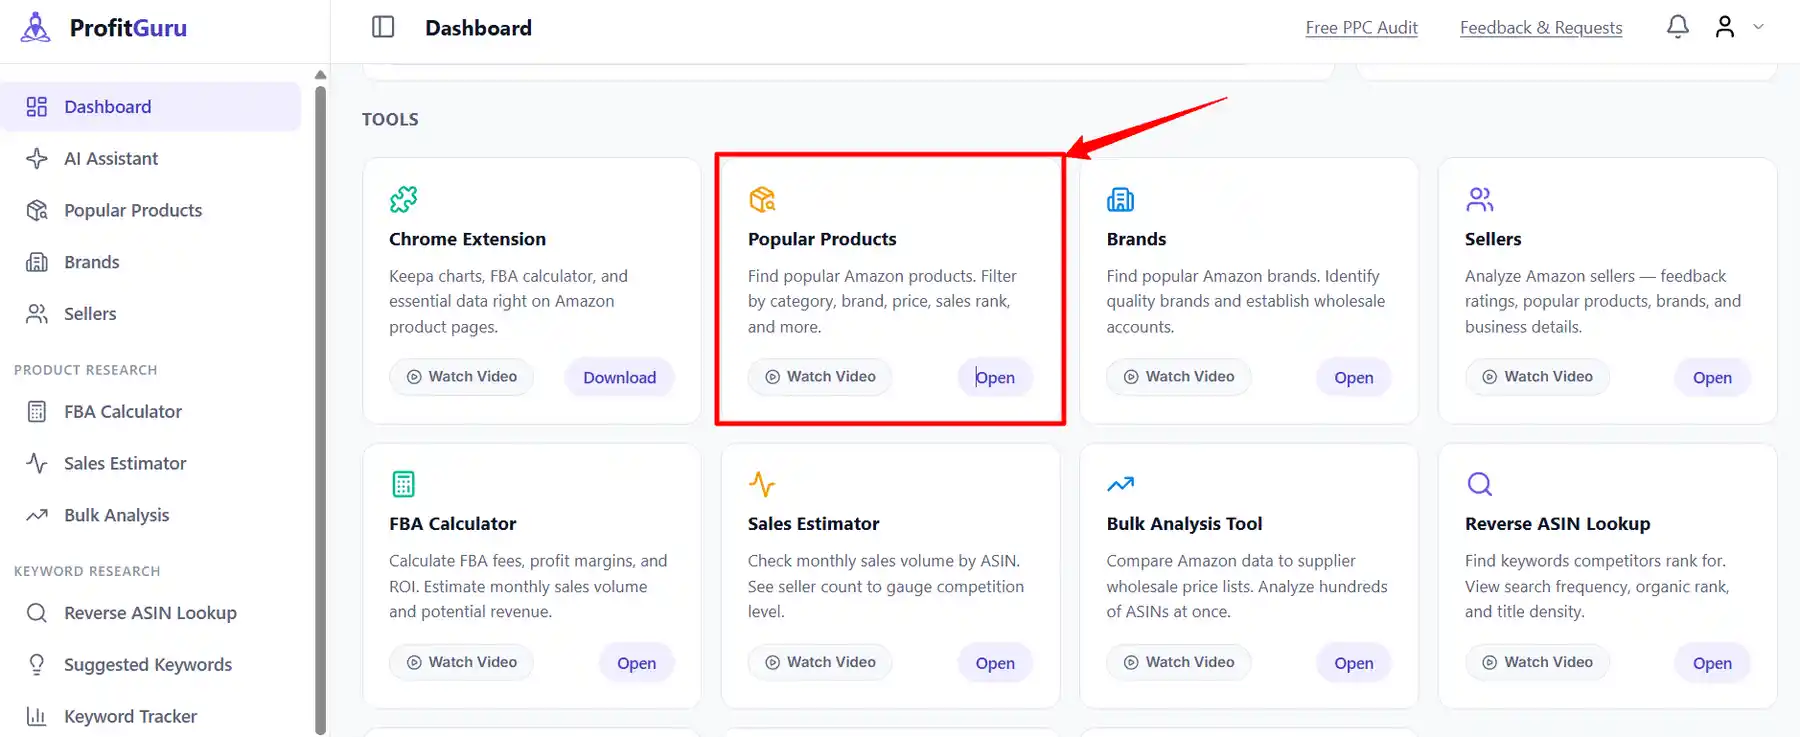Click the sidebar vertical scrollbar
This screenshot has width=1800, height=737.
point(320,410)
